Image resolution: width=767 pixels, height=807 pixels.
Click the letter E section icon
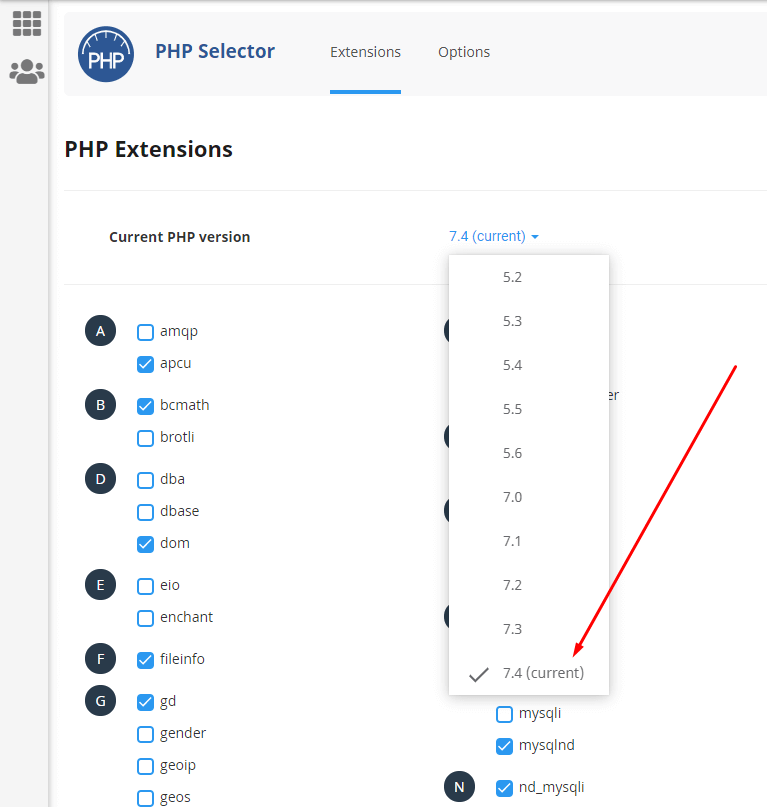[100, 584]
